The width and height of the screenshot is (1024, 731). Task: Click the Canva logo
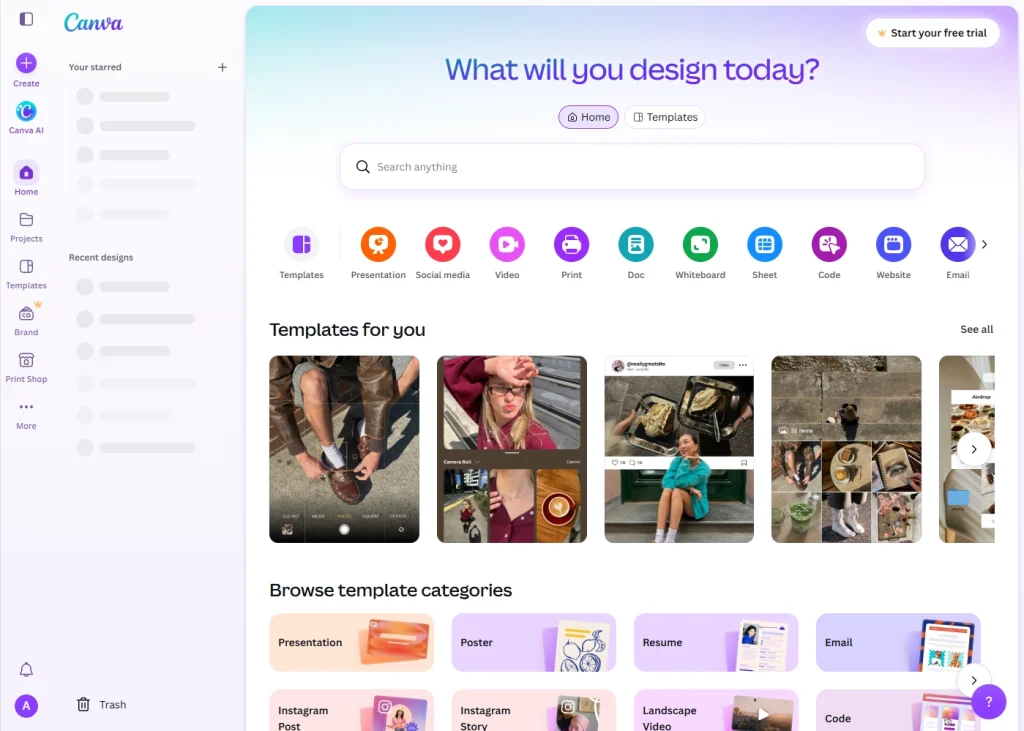pos(93,23)
